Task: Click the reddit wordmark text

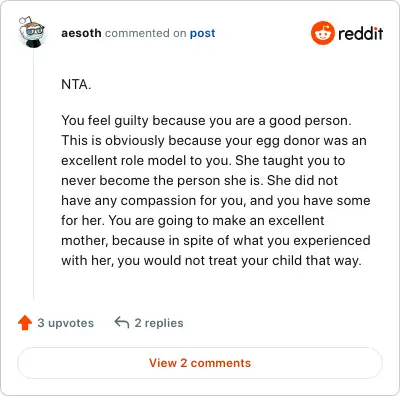Action: 360,33
